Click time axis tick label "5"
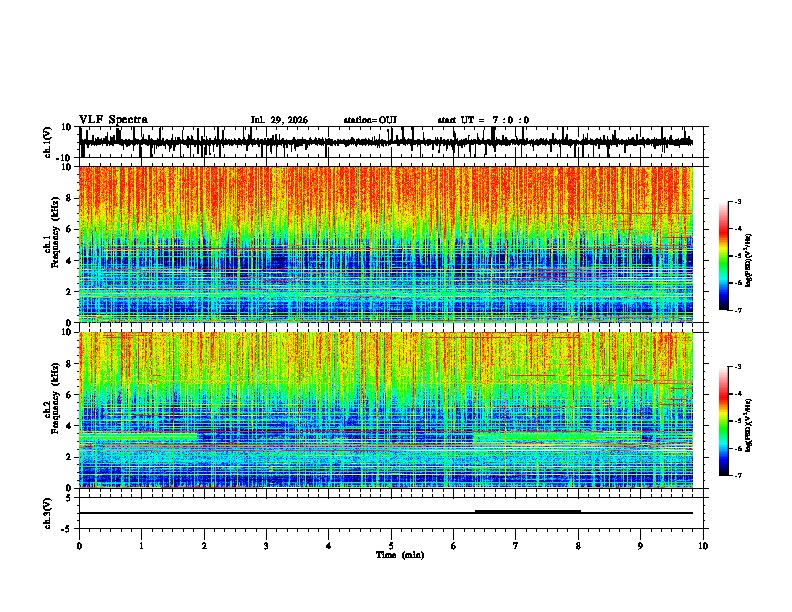 [391, 546]
